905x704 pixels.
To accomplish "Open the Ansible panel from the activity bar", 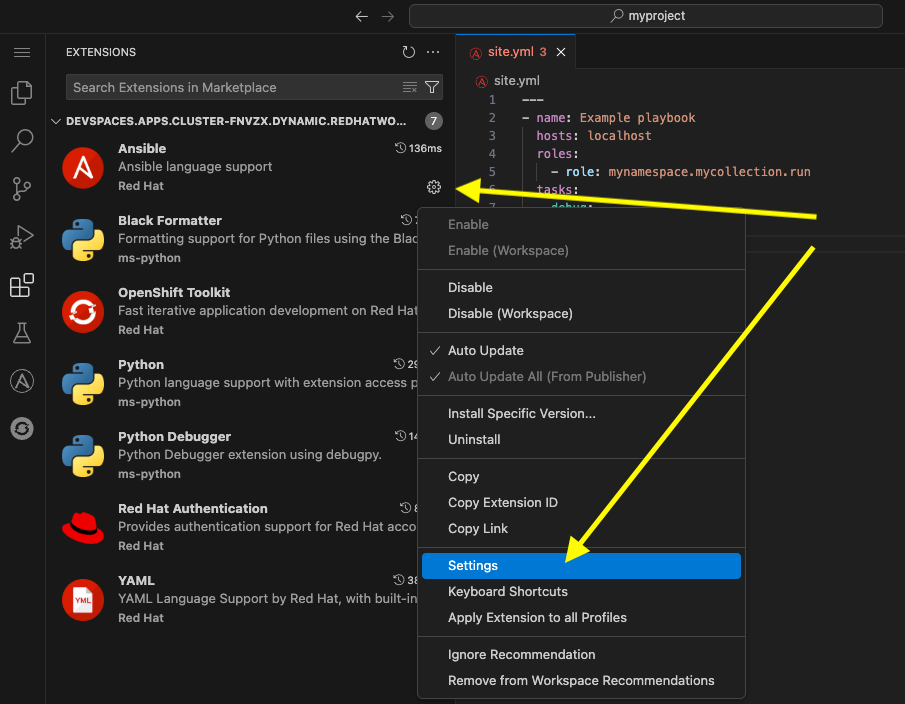I will pyautogui.click(x=22, y=380).
